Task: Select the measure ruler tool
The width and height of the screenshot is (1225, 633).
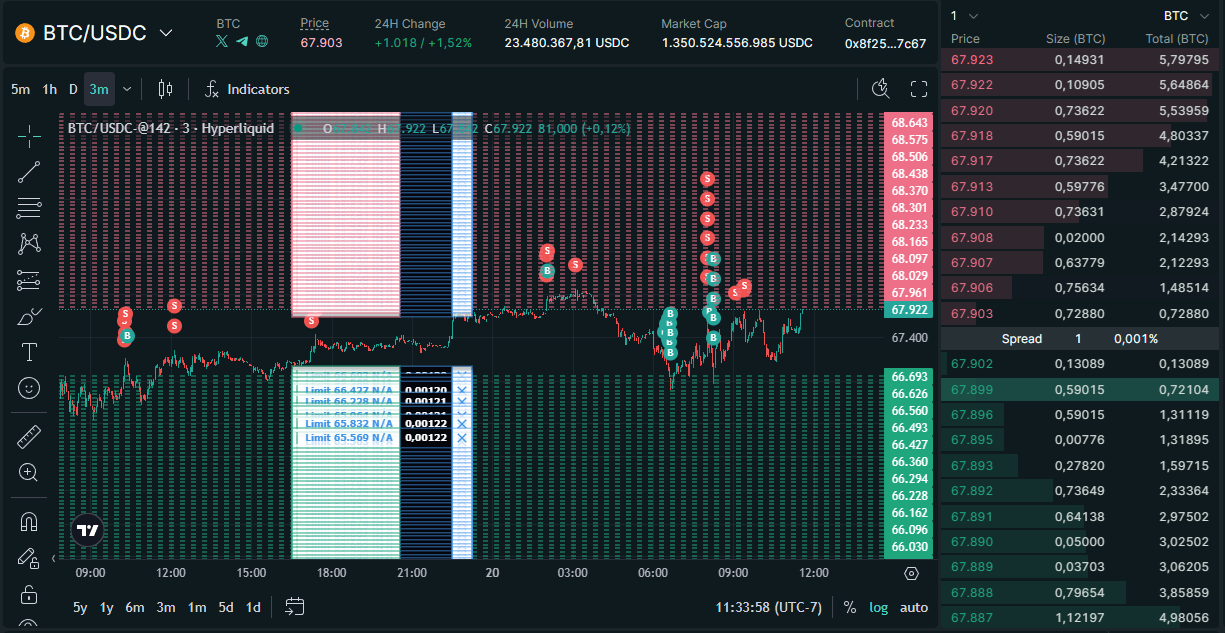Action: 28,436
